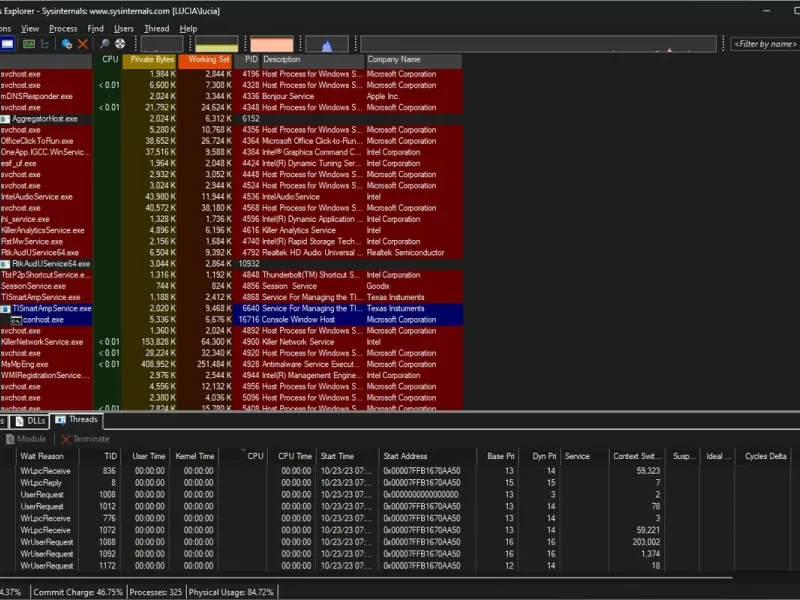
Task: Sort by Company Name column header
Action: 414,60
